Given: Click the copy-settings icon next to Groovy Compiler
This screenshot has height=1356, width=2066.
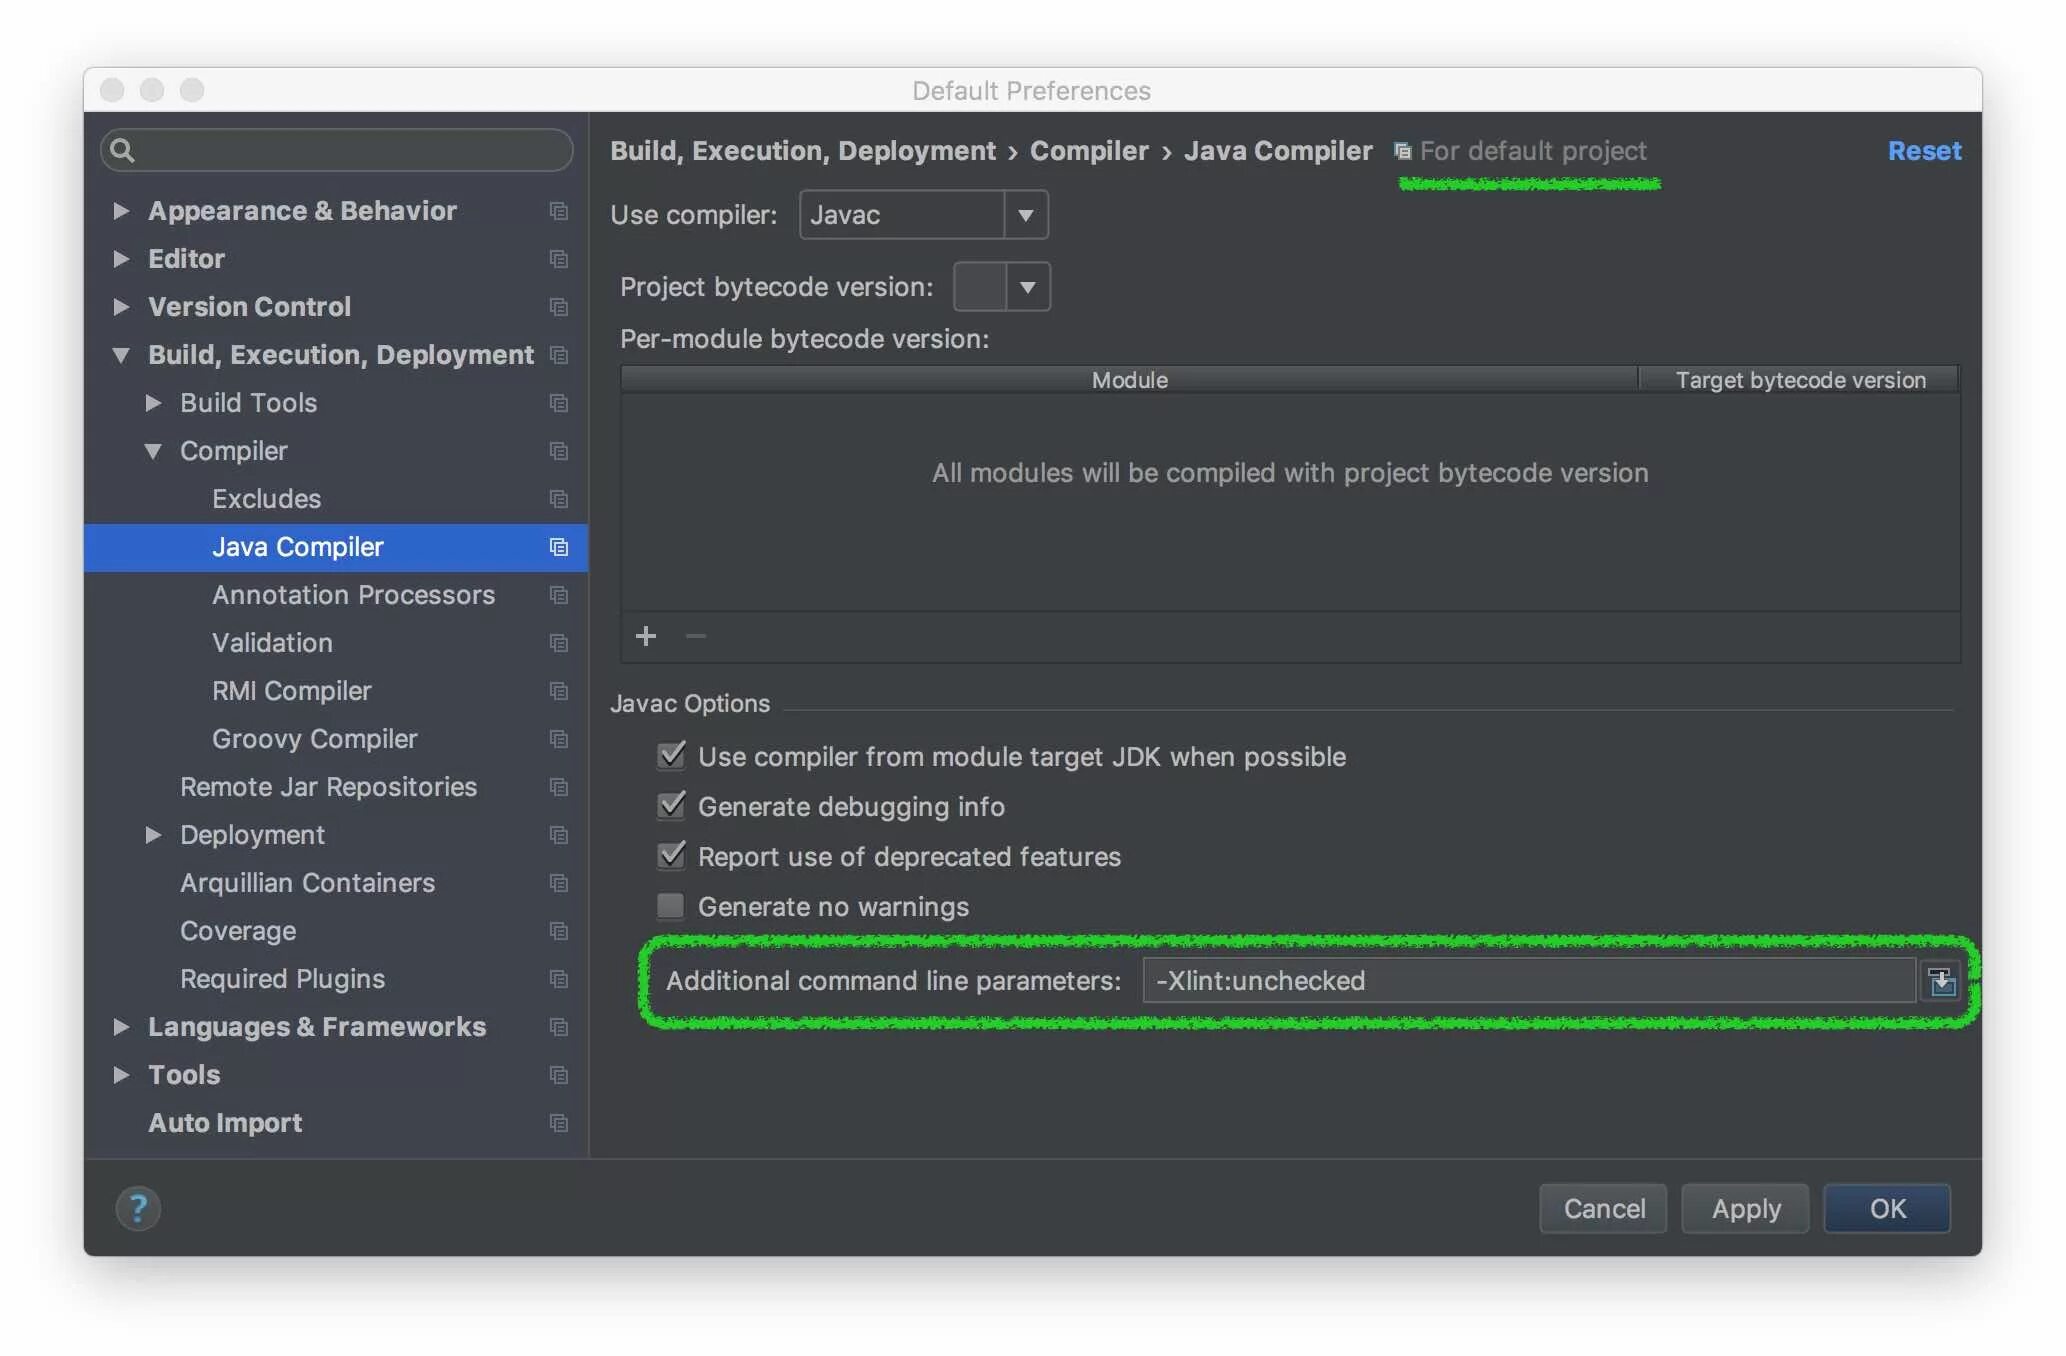Looking at the screenshot, I should pyautogui.click(x=557, y=739).
